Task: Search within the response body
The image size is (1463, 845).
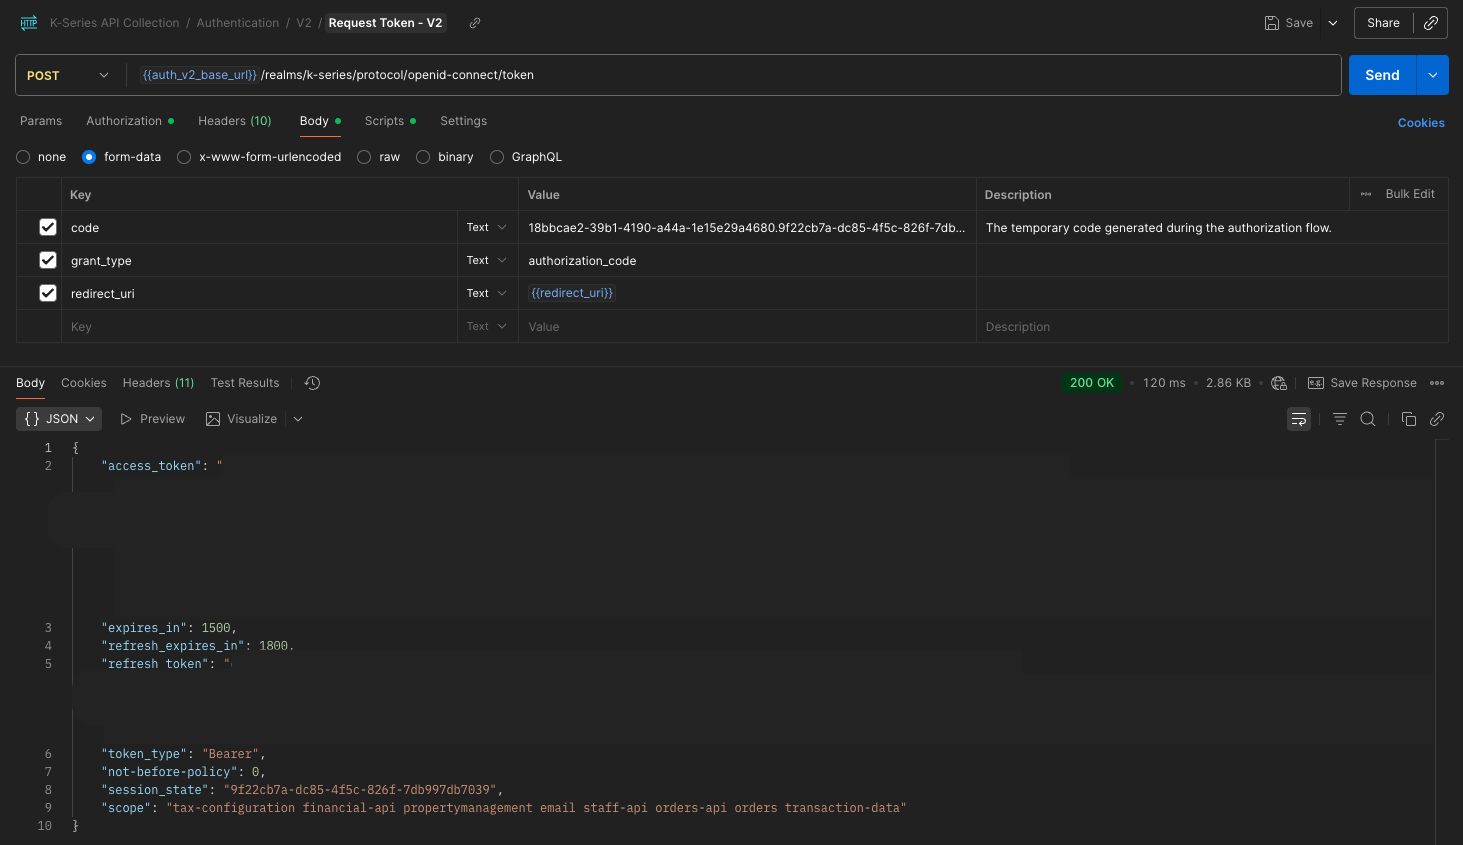Action: click(1369, 418)
